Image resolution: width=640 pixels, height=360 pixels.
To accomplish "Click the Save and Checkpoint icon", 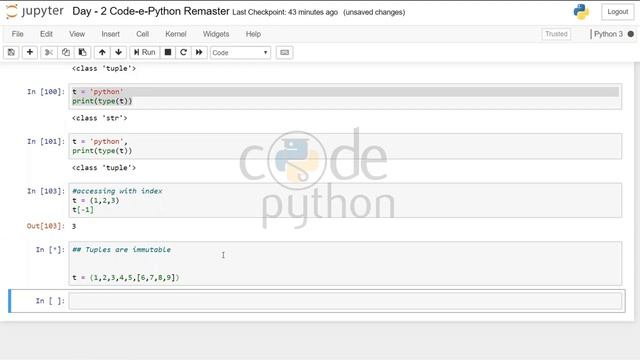I will pos(11,52).
